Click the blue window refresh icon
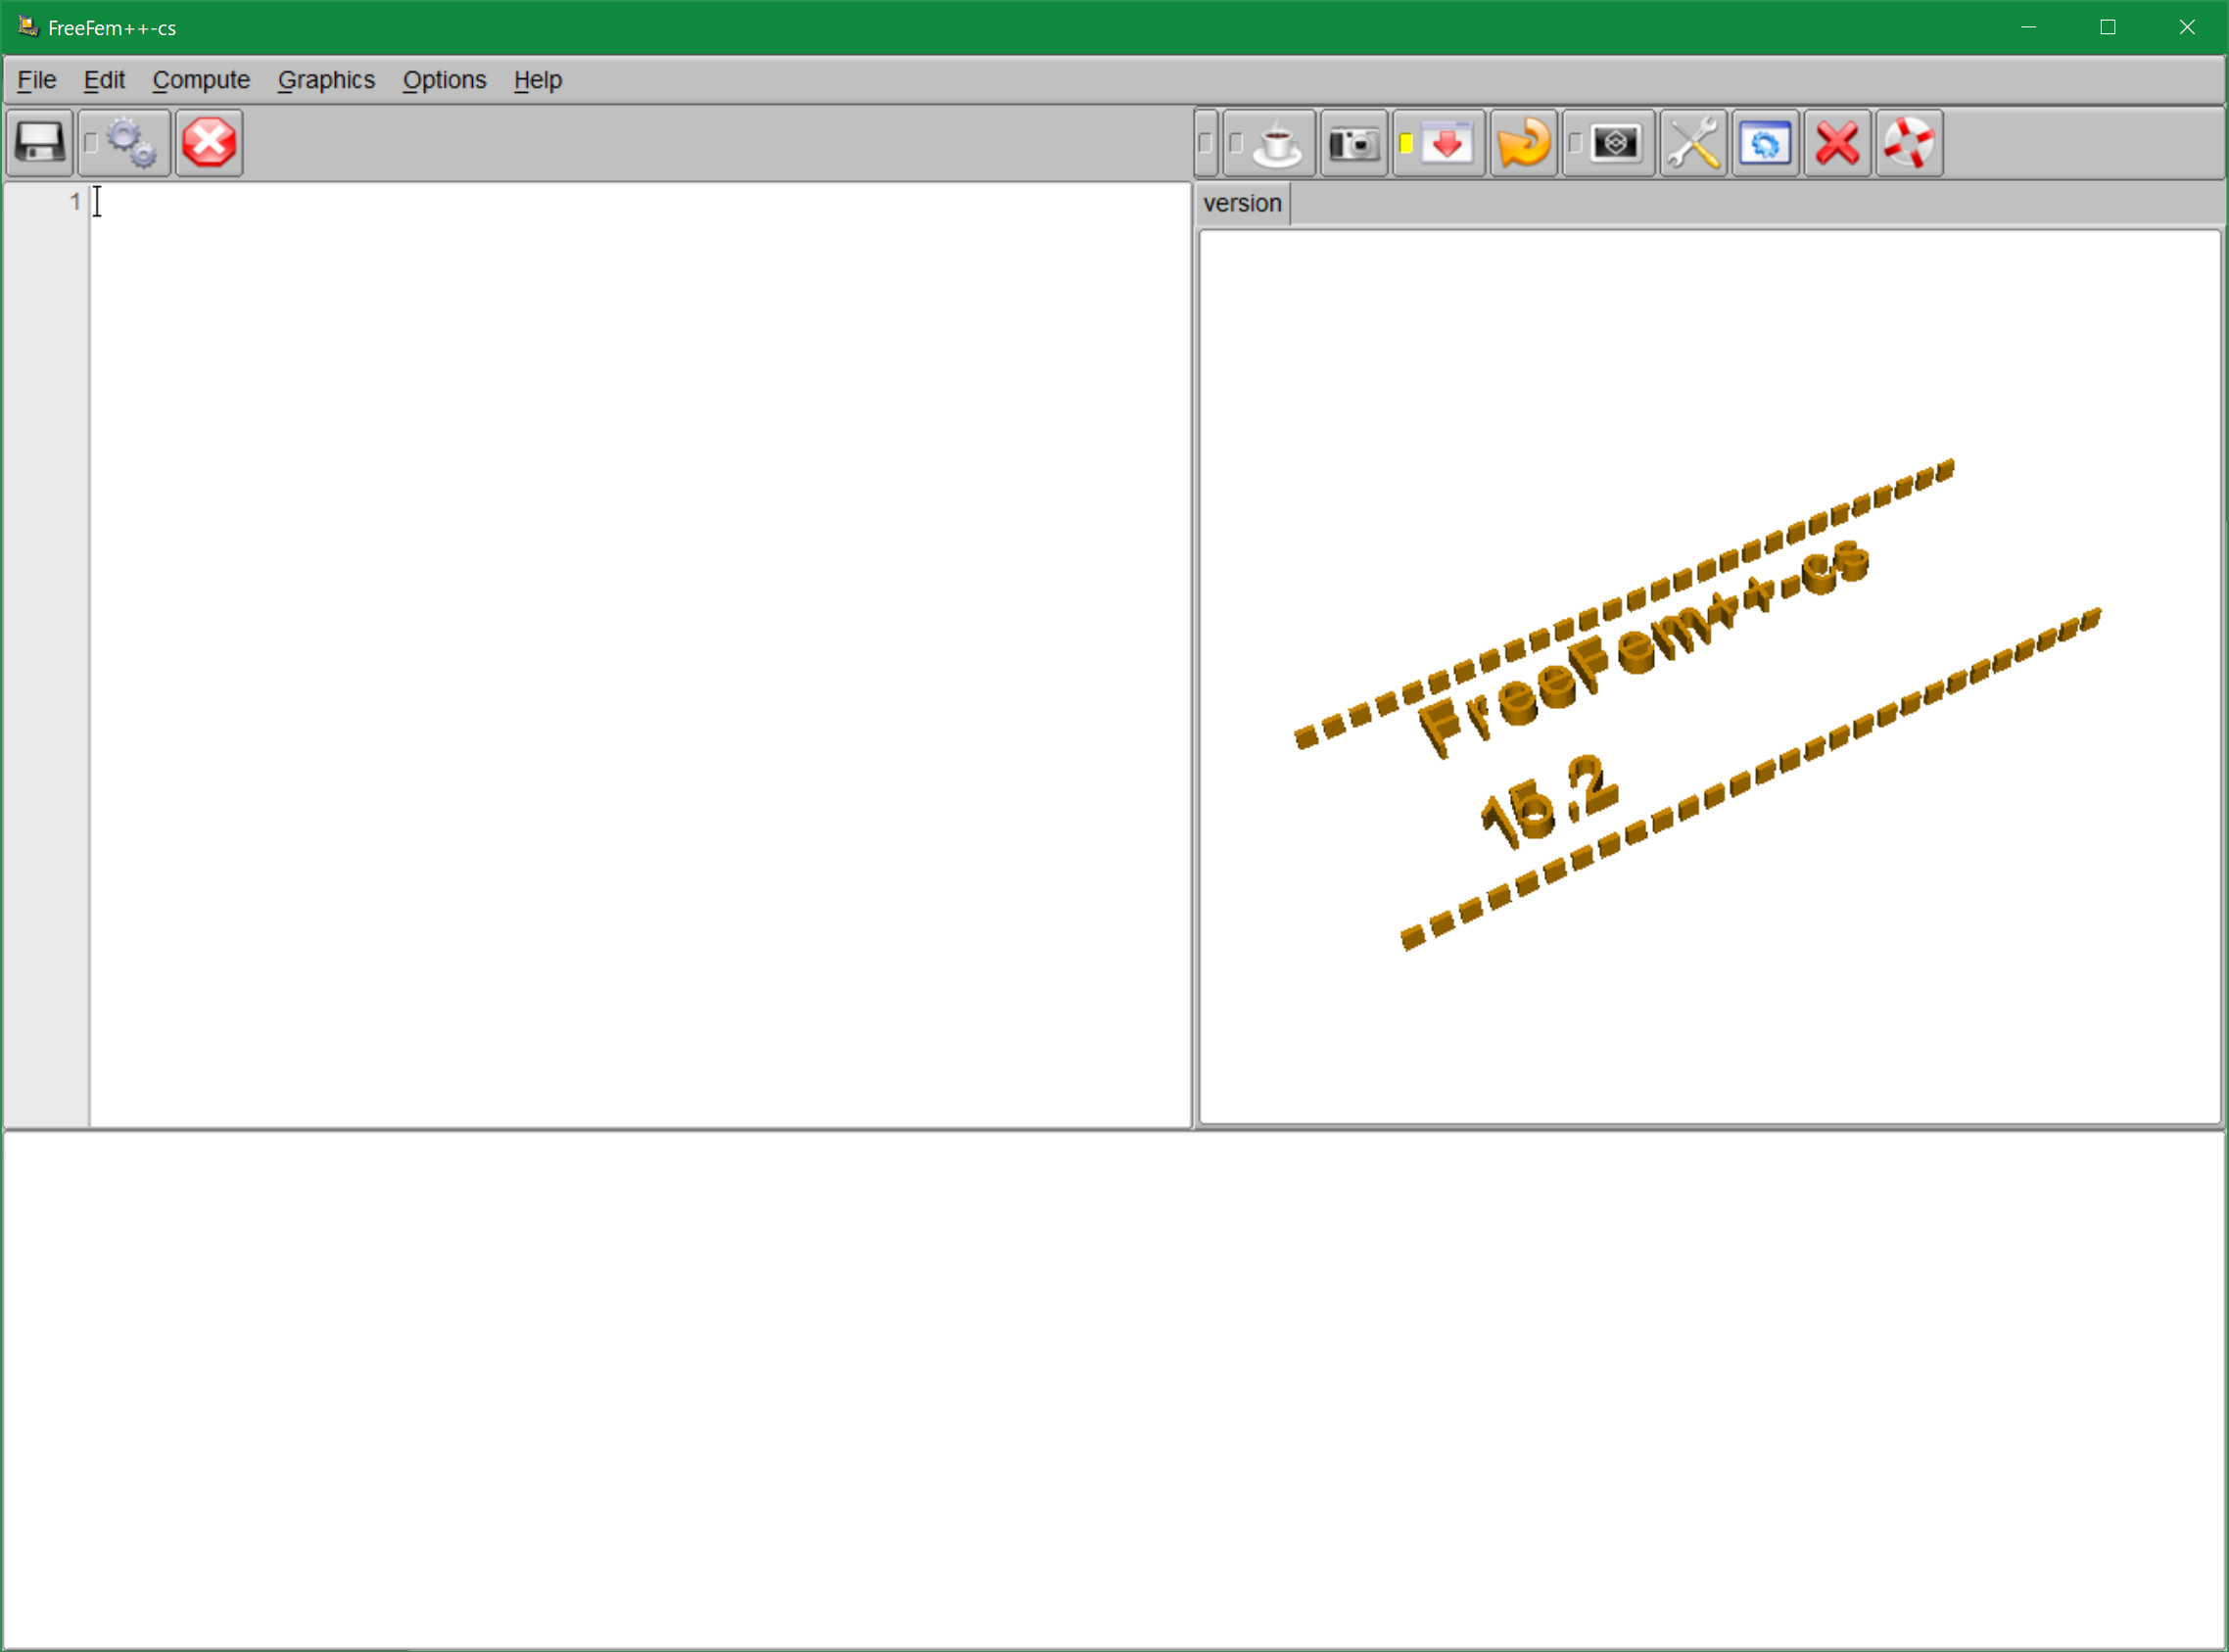Screen dimensions: 2229x1652 [1765, 144]
